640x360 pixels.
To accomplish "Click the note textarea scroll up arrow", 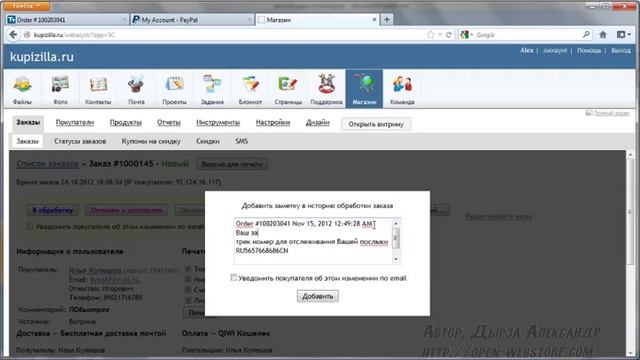I will (x=396, y=223).
